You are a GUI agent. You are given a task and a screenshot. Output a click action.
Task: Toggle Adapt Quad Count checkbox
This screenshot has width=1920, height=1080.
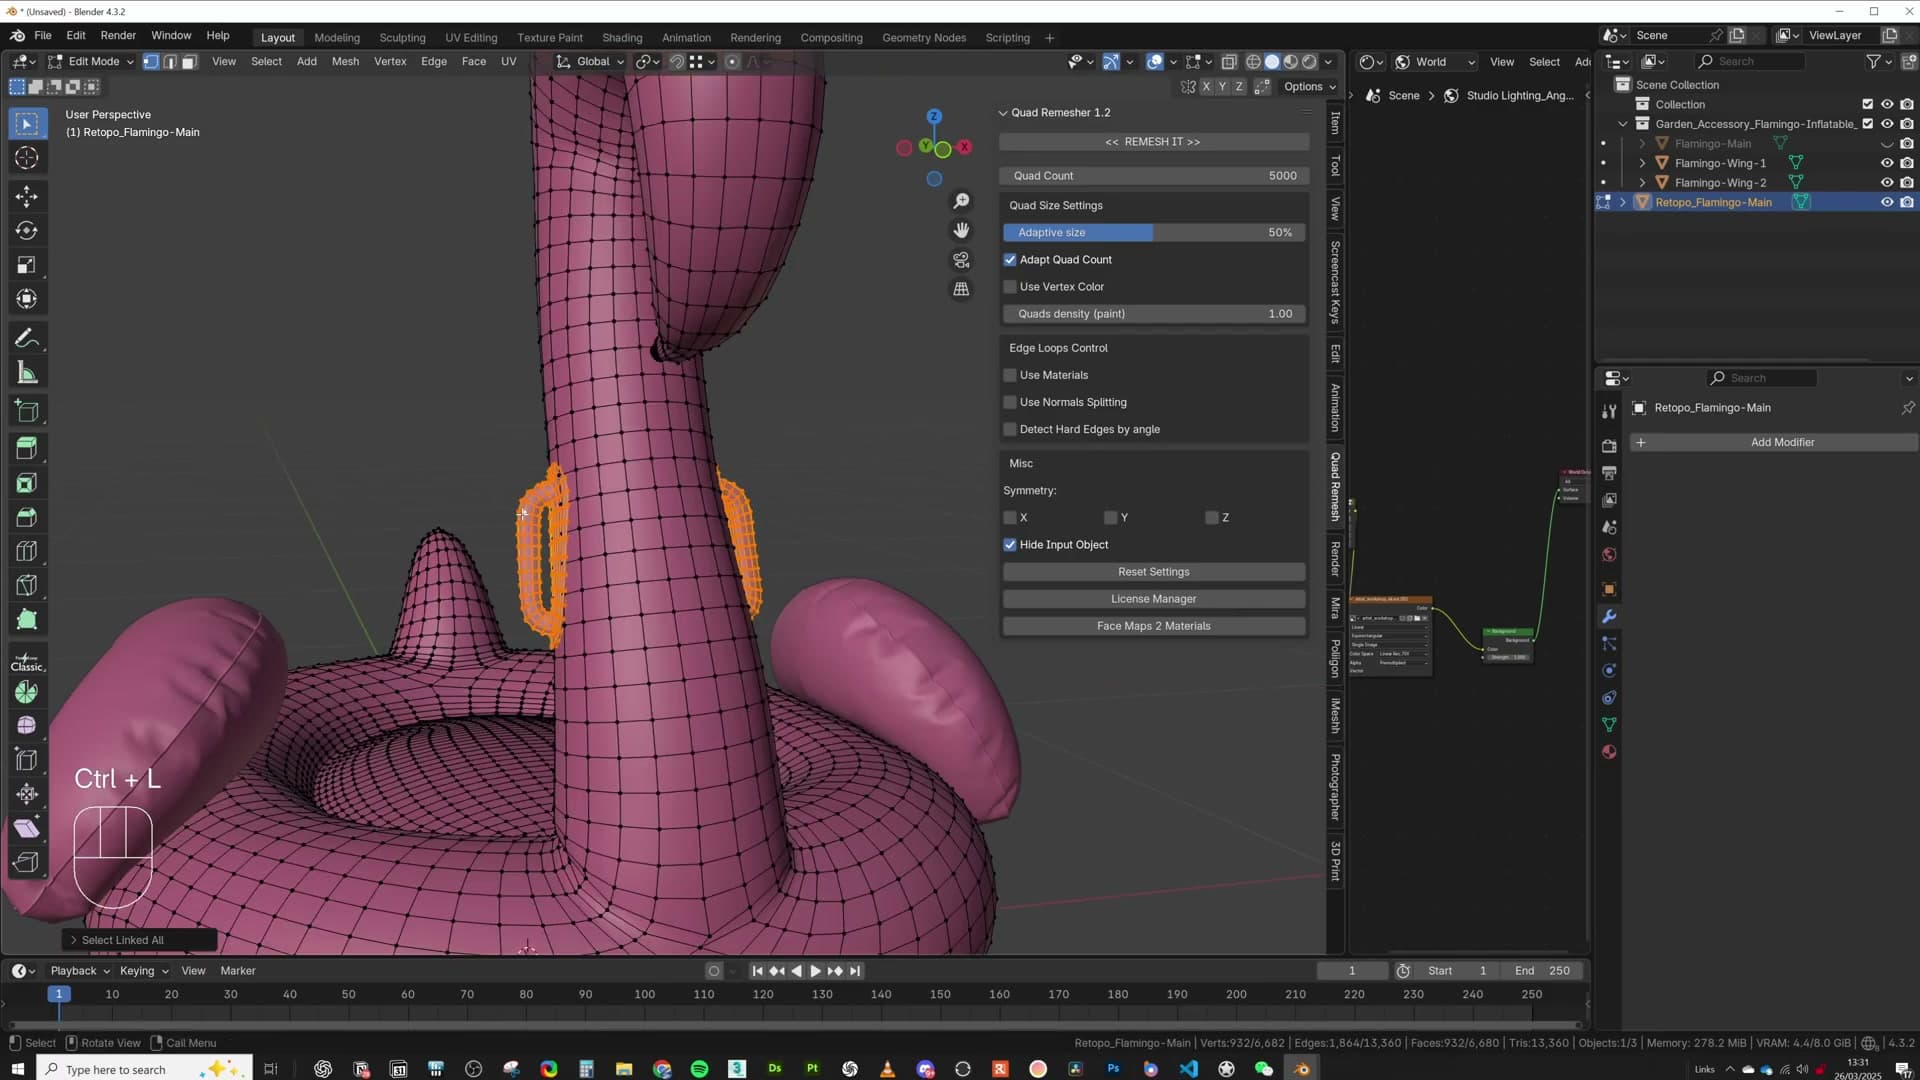1010,260
